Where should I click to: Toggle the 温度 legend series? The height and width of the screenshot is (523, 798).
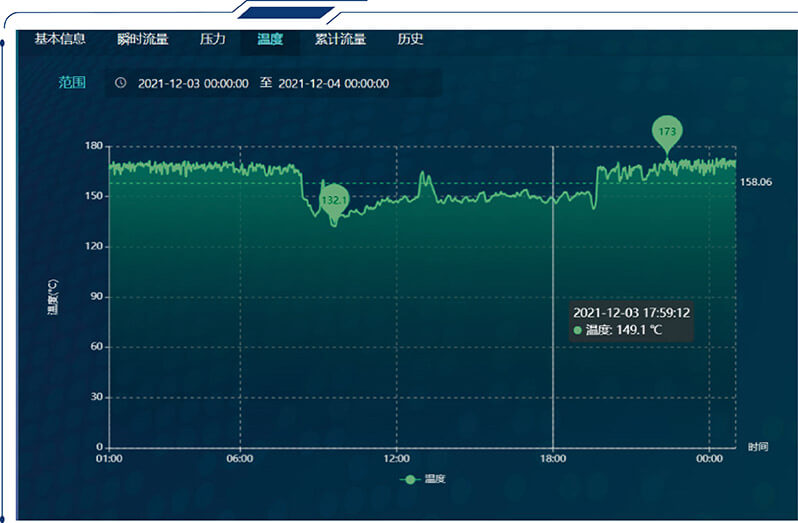click(x=423, y=479)
